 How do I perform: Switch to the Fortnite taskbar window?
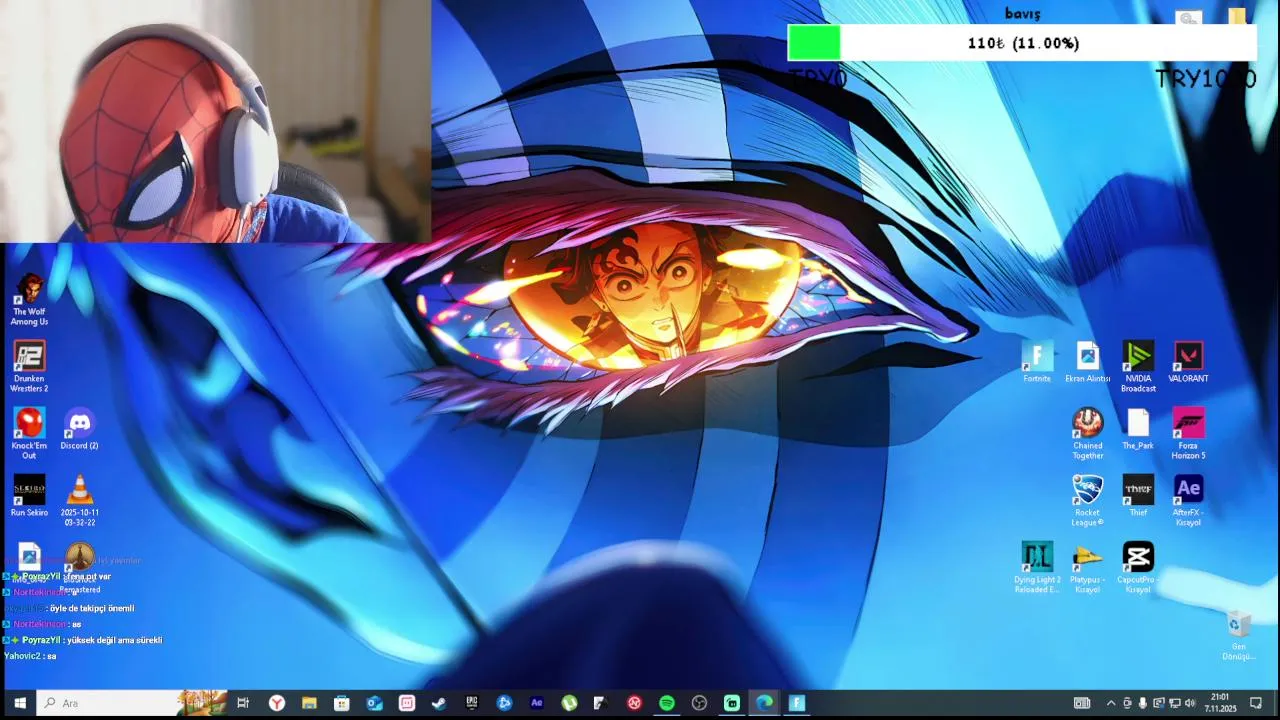[x=797, y=703]
